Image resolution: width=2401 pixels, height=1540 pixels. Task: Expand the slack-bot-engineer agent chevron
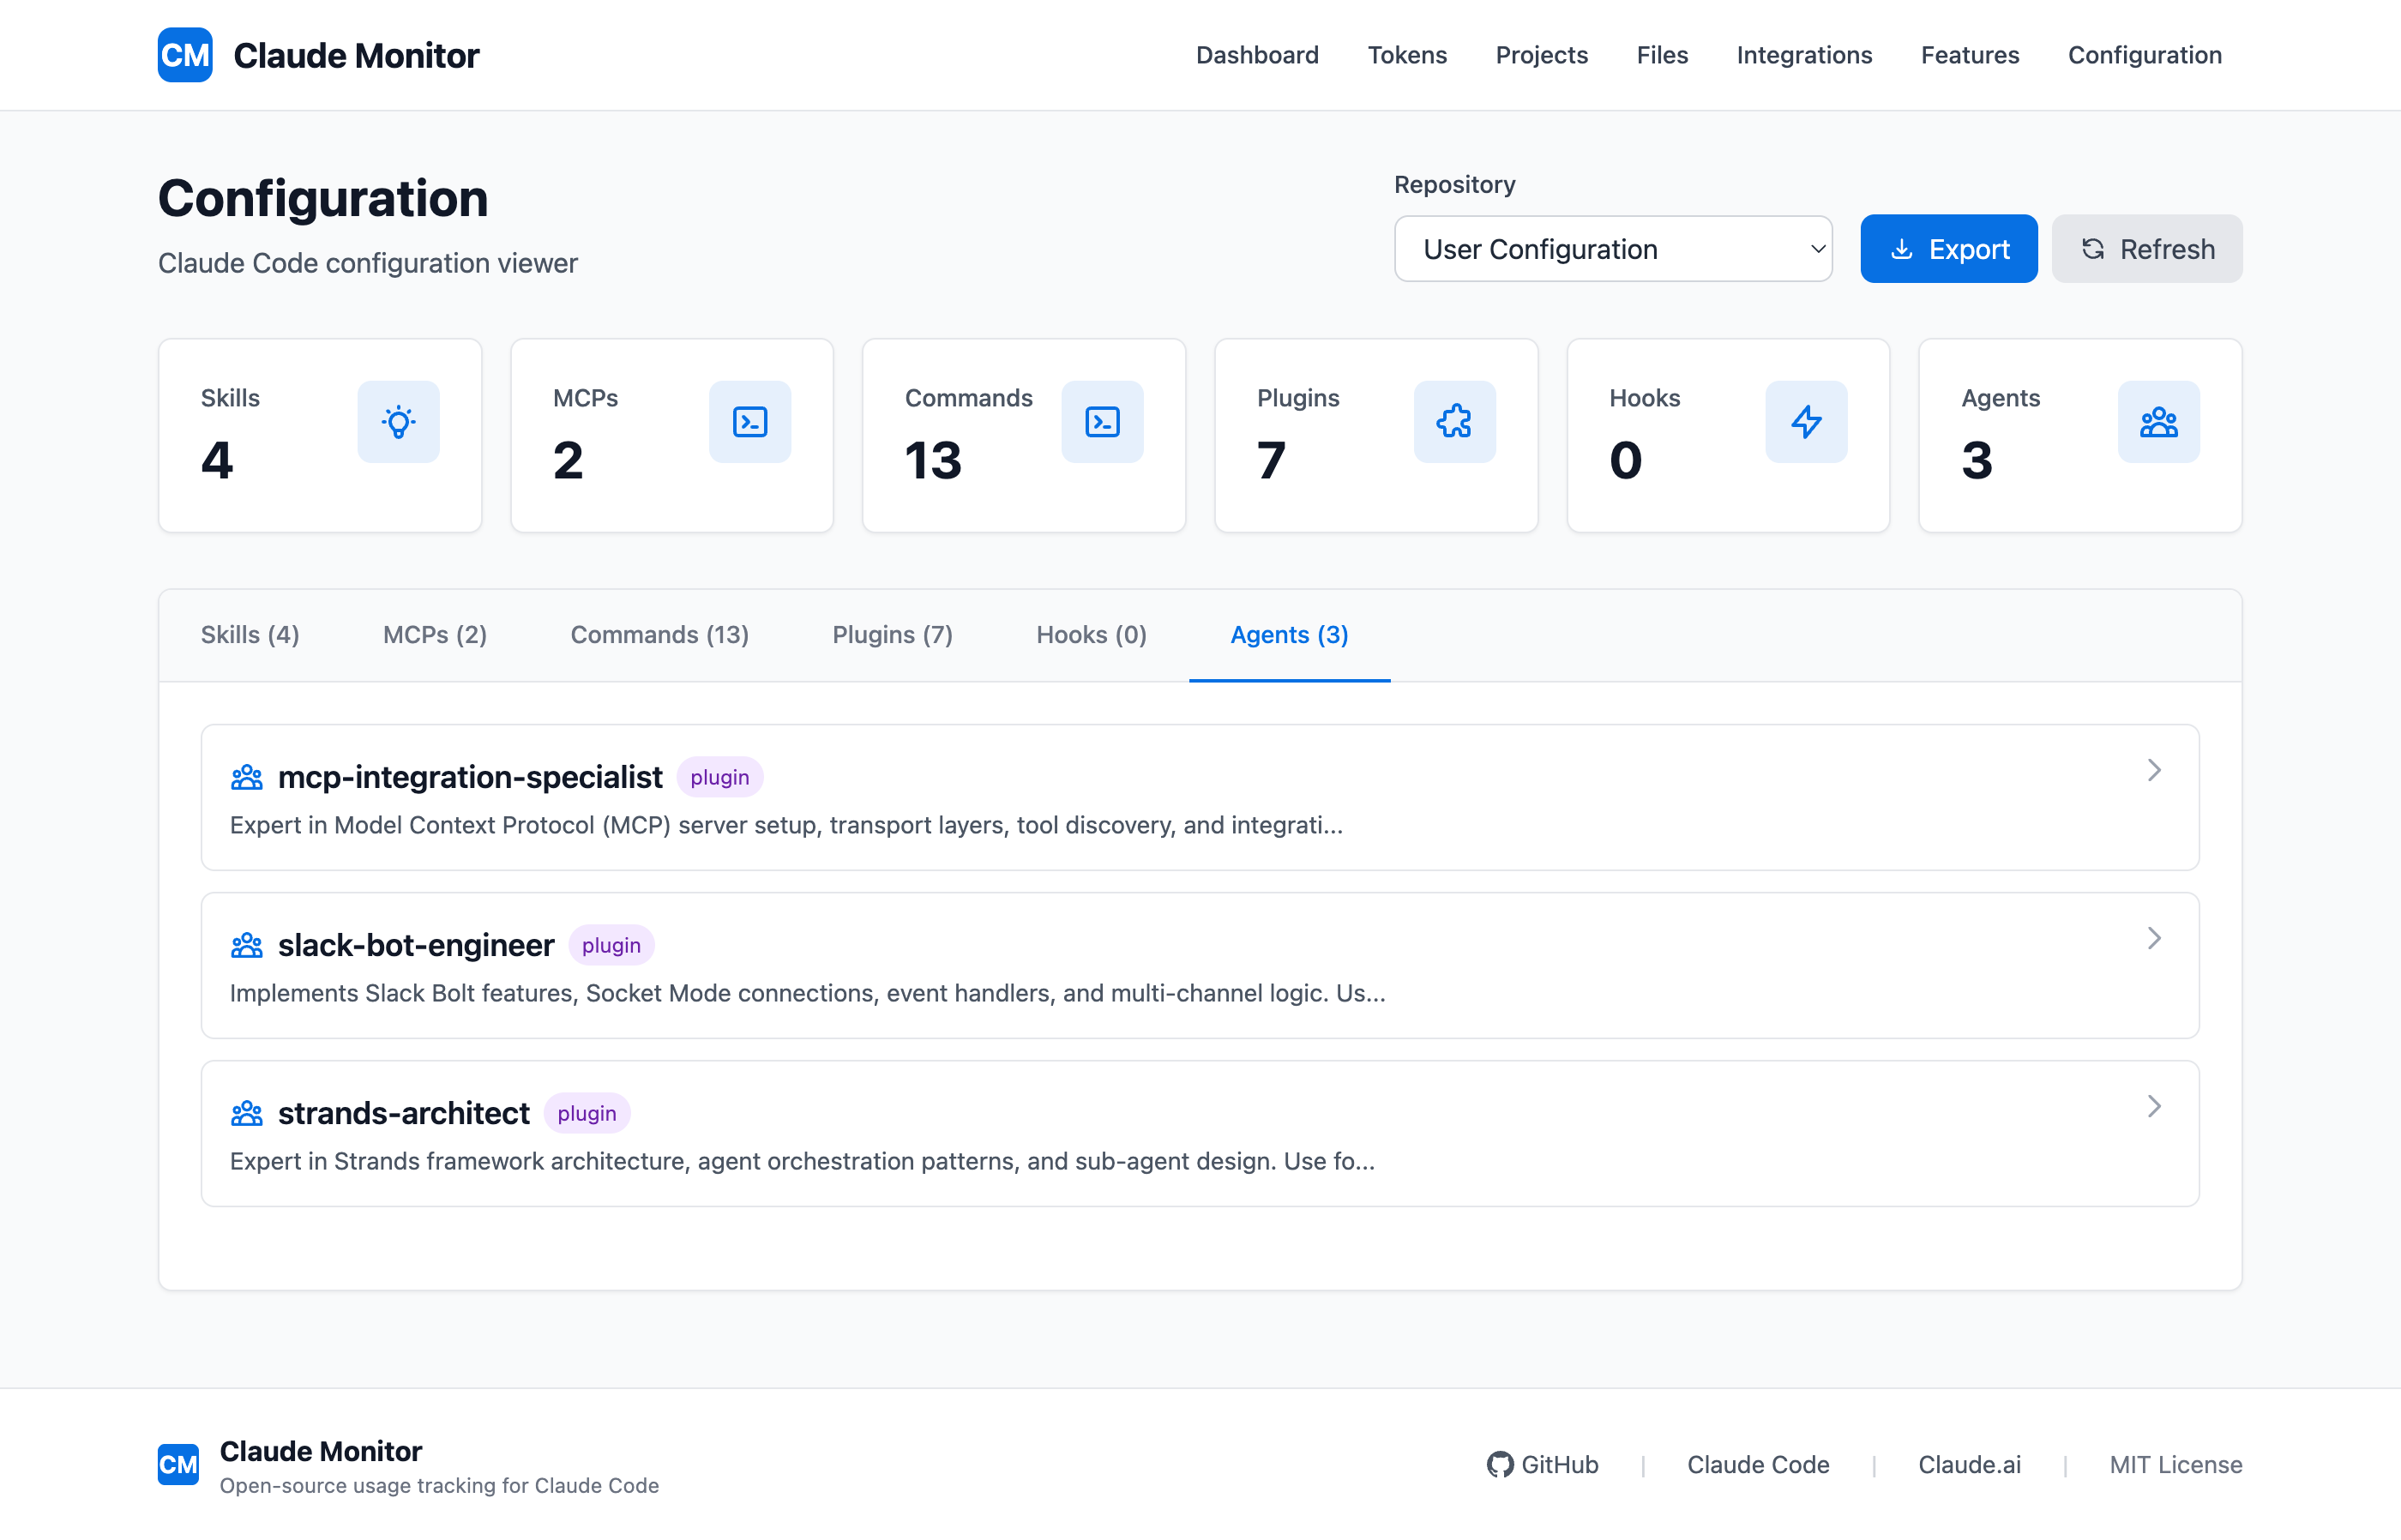pyautogui.click(x=2154, y=938)
